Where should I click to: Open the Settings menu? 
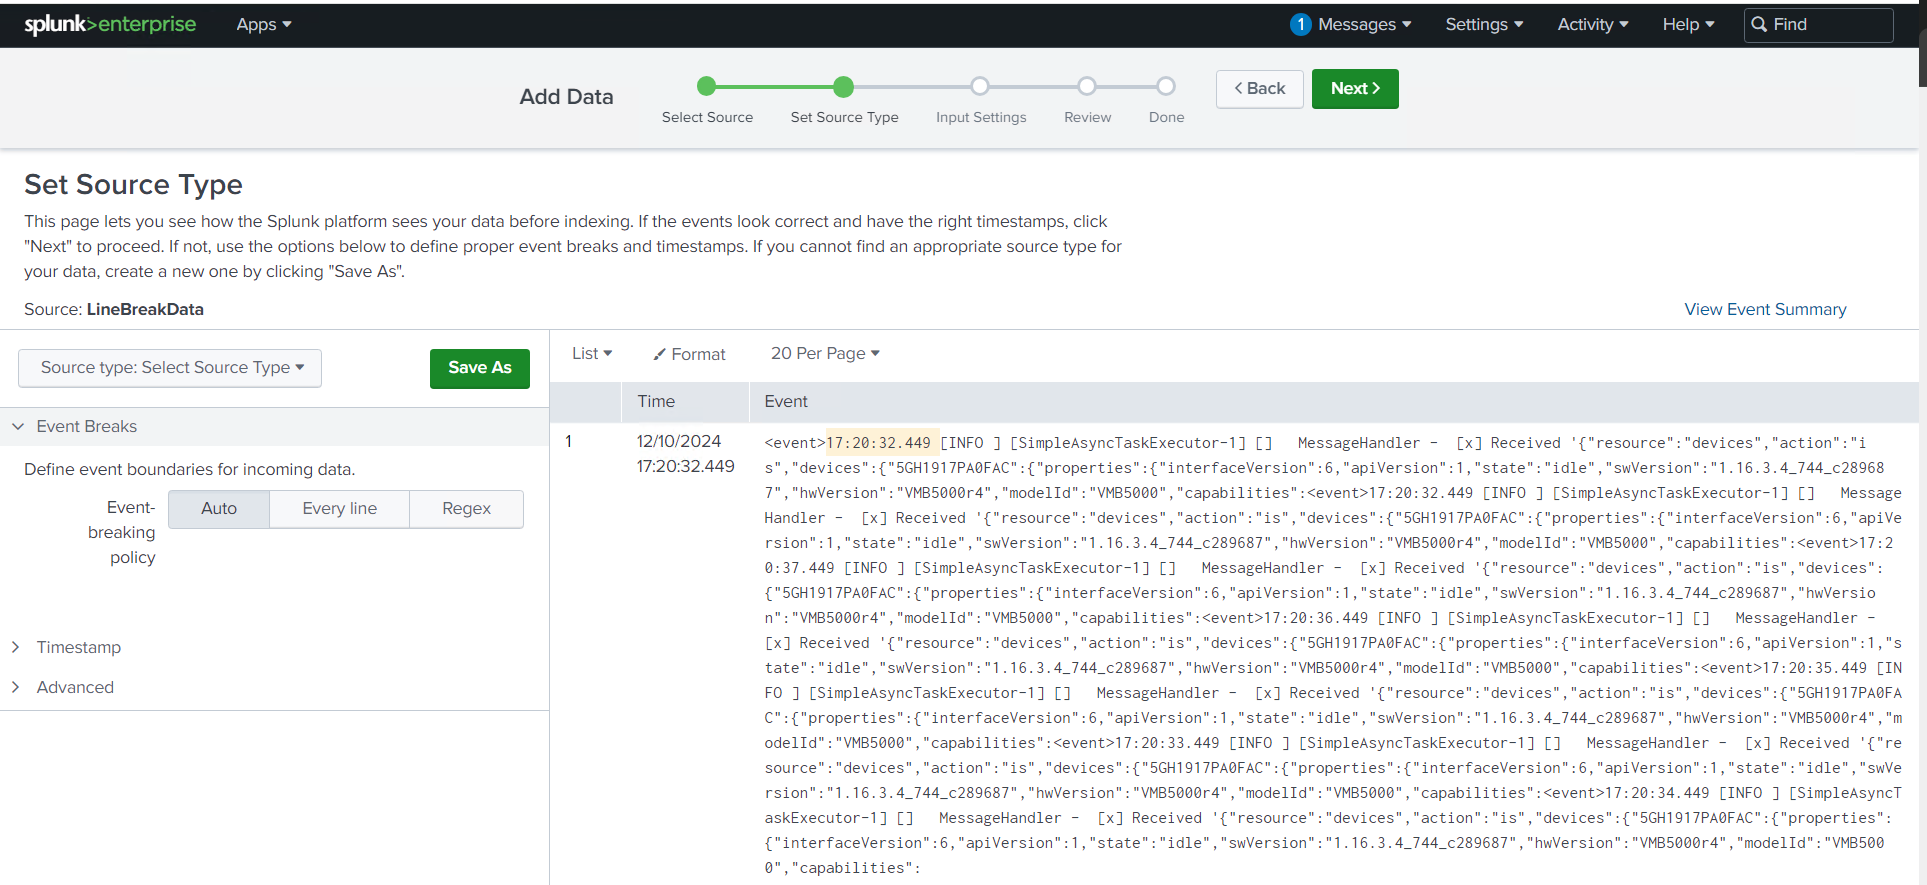(1483, 24)
